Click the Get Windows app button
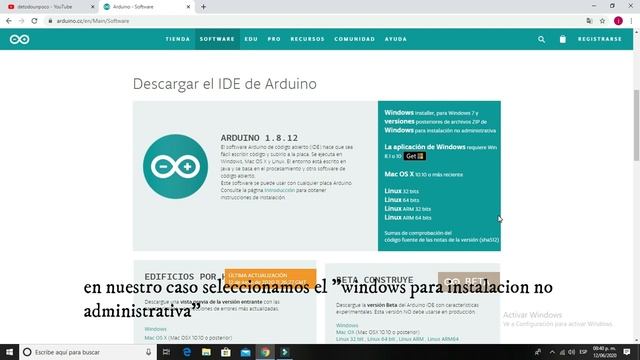 click(415, 156)
